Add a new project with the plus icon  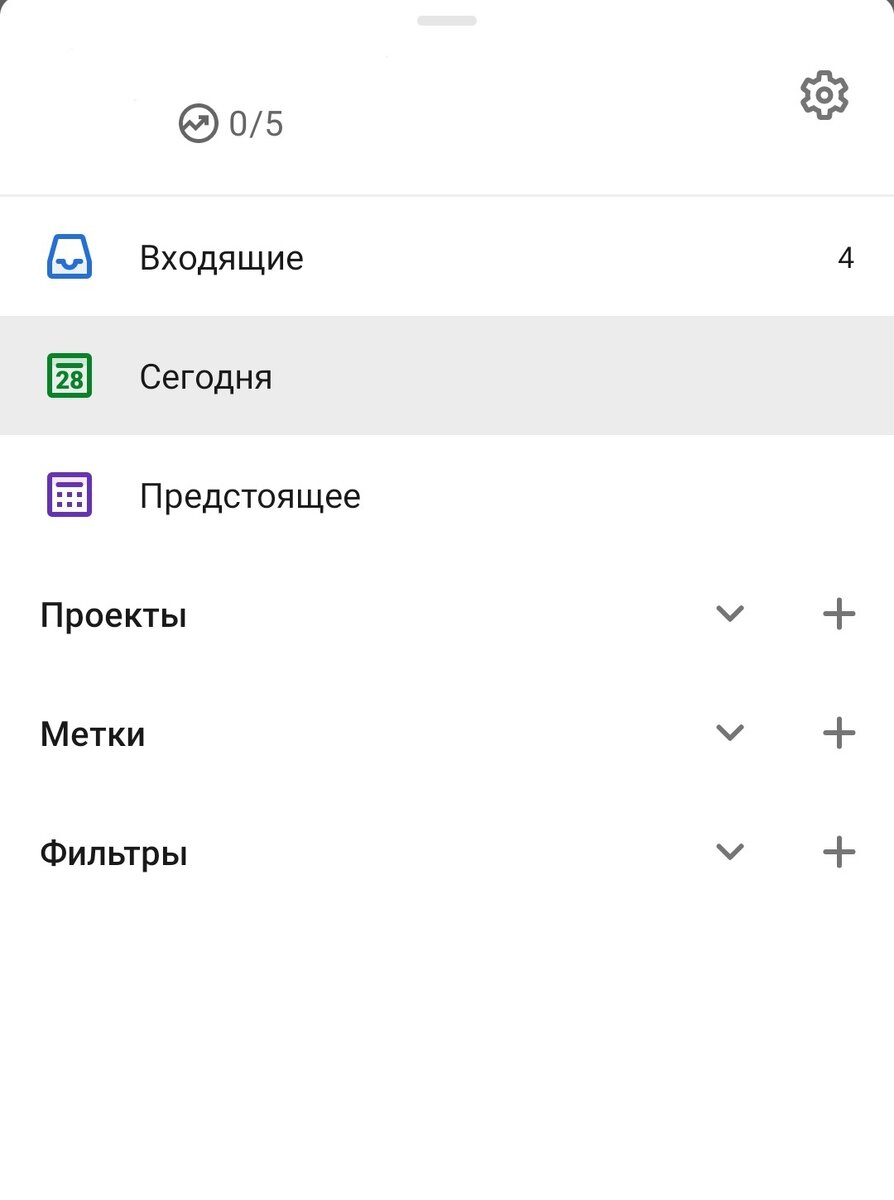[838, 614]
